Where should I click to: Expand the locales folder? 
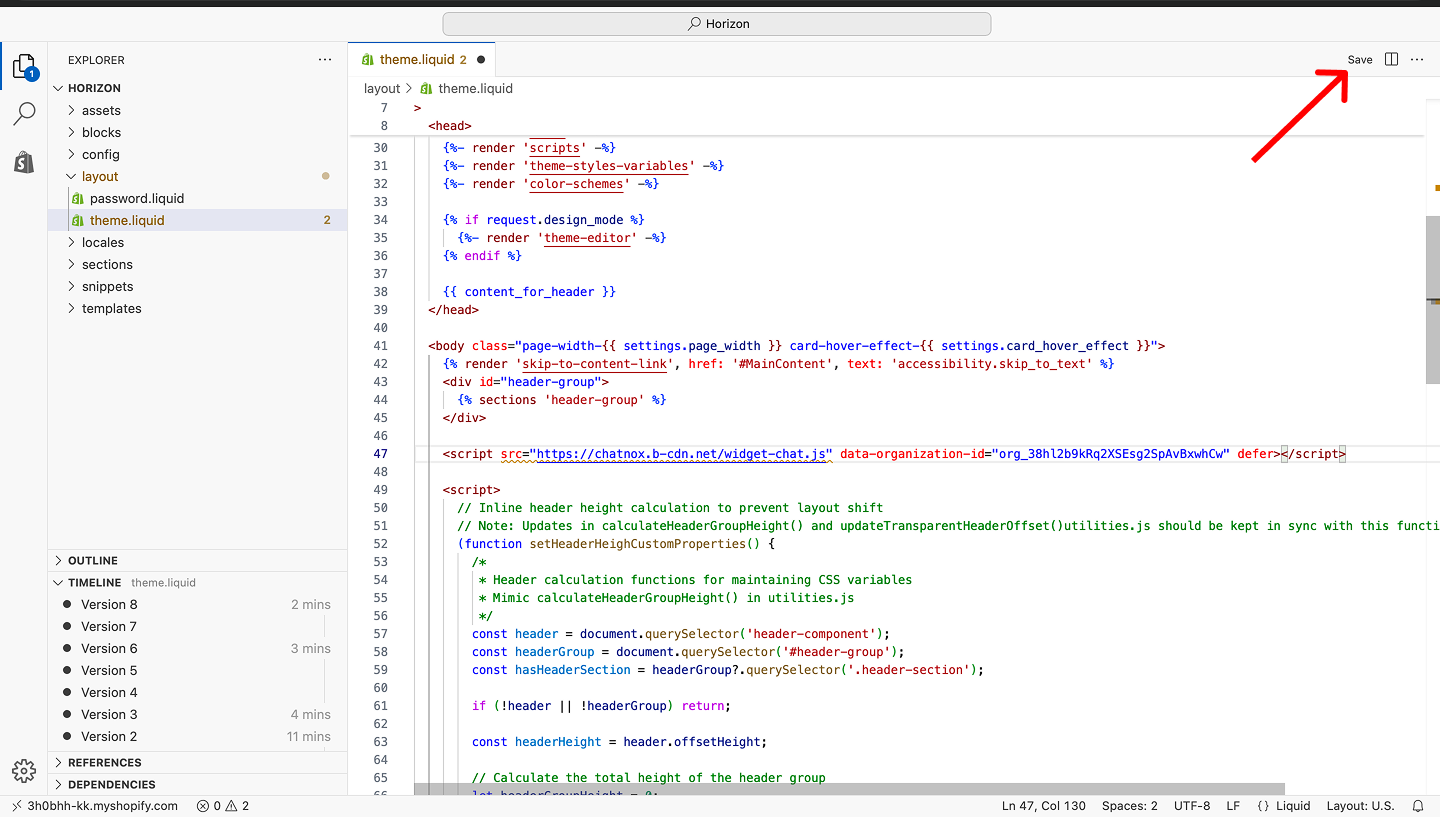tap(198, 243)
